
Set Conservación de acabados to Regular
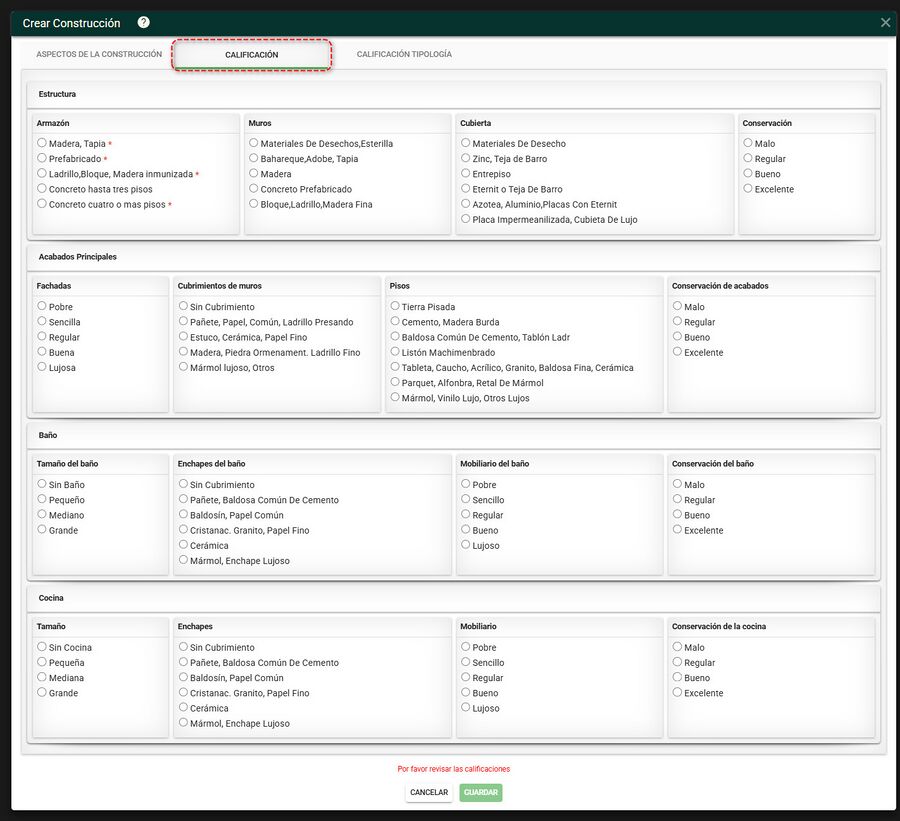(677, 321)
